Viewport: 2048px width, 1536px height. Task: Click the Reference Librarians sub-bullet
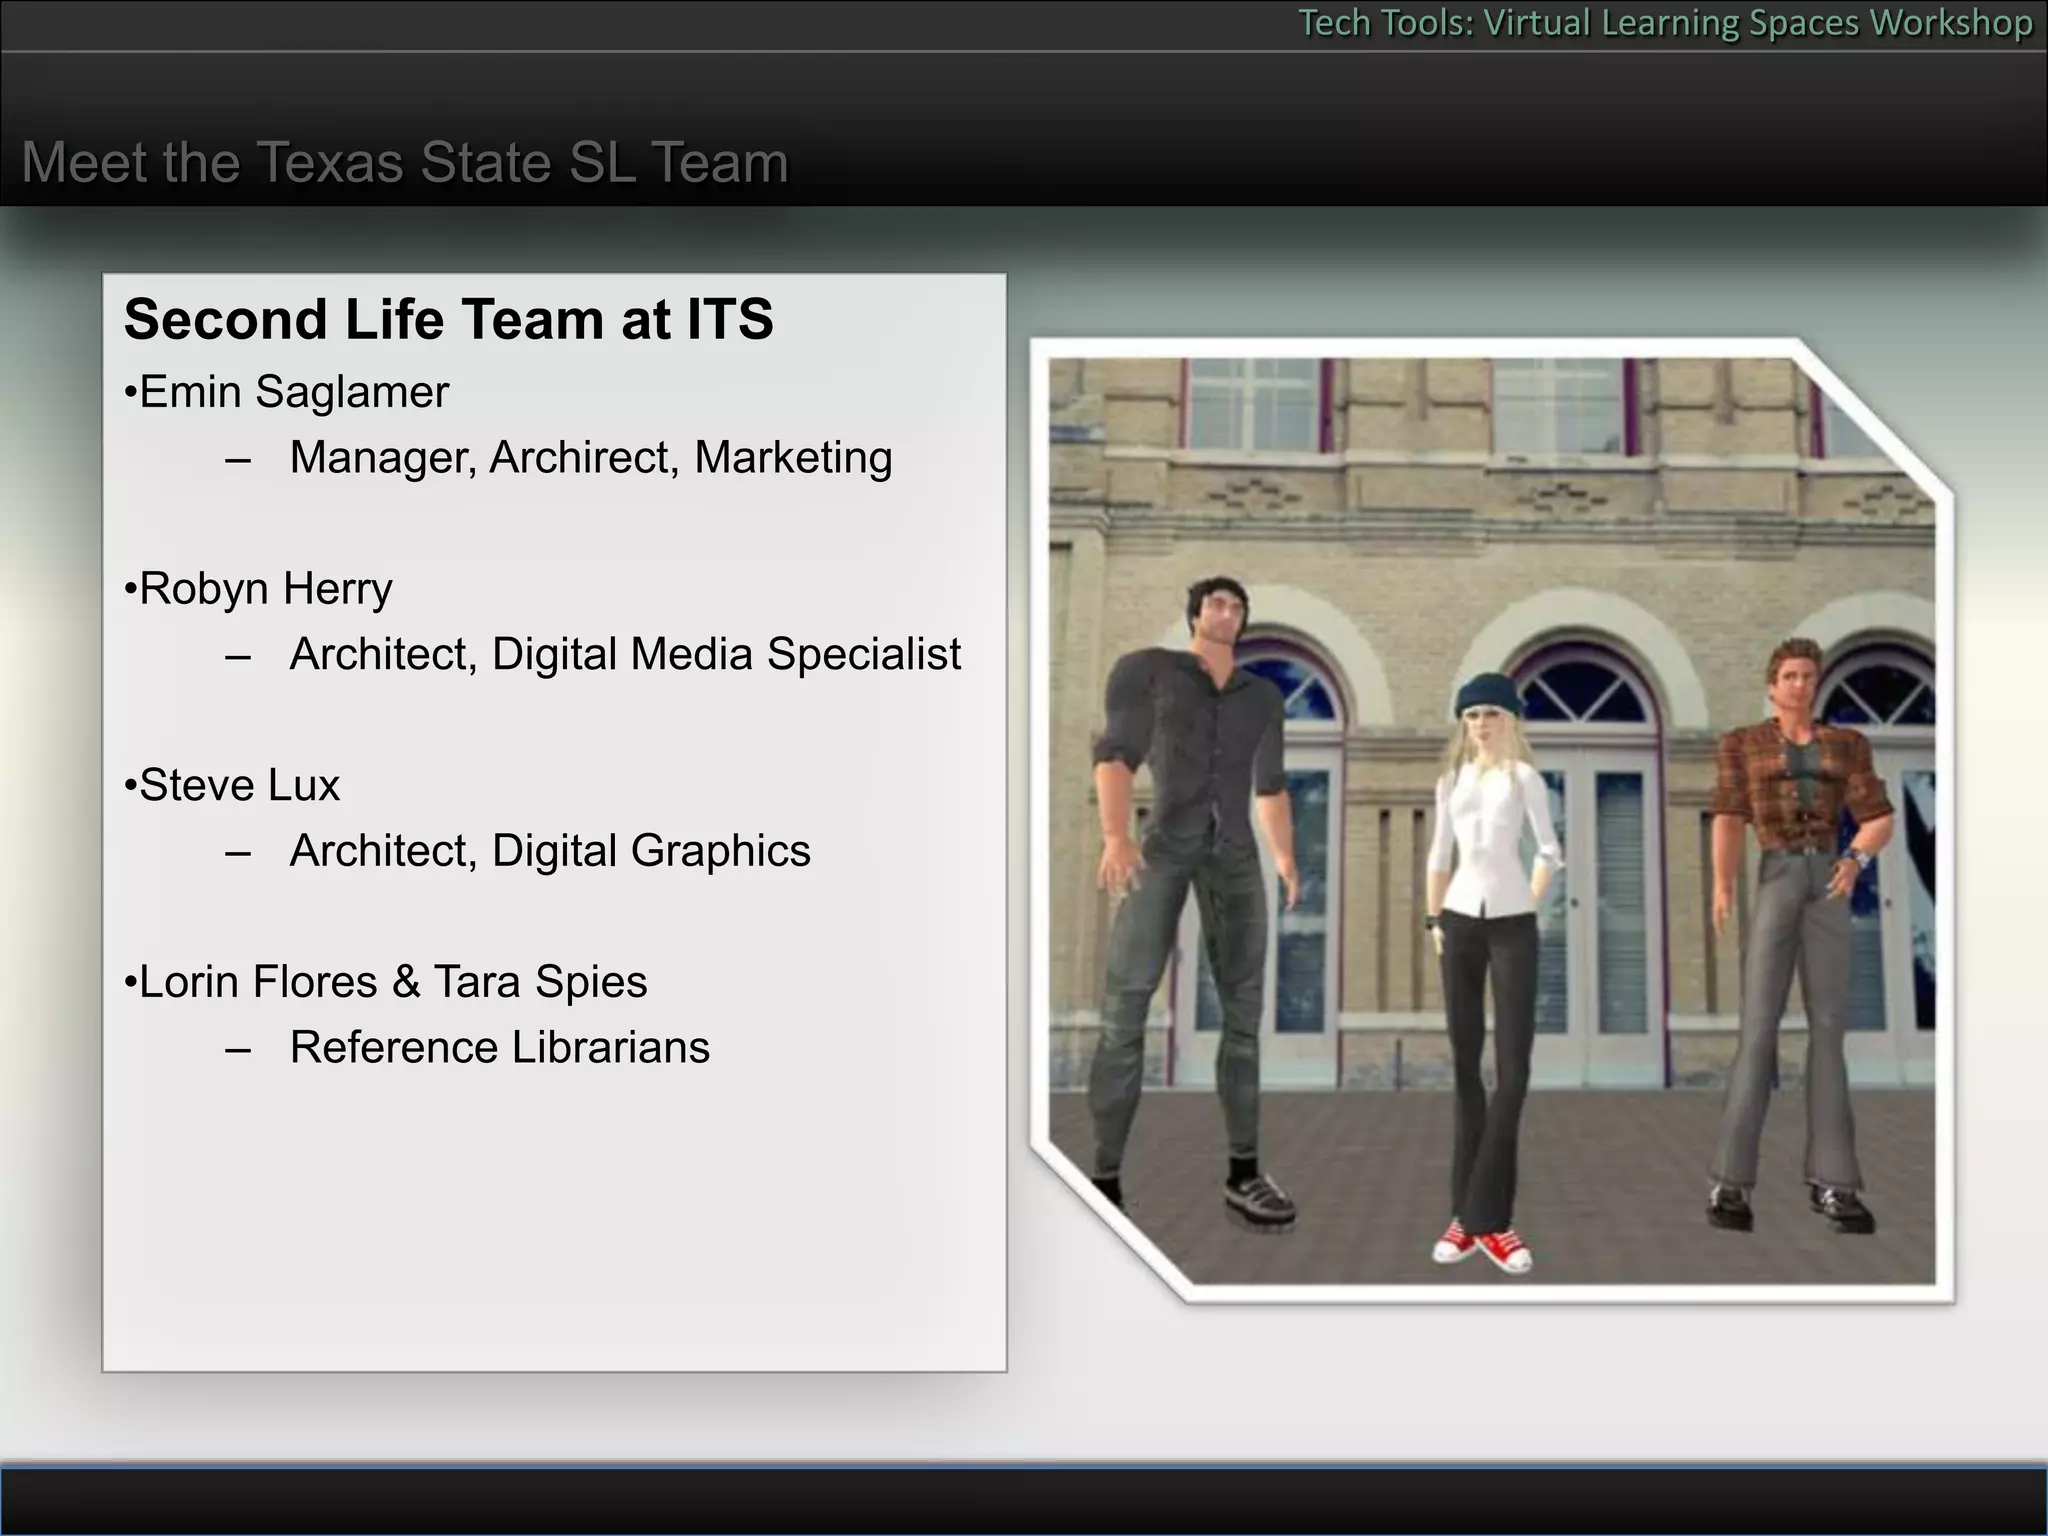[499, 1048]
